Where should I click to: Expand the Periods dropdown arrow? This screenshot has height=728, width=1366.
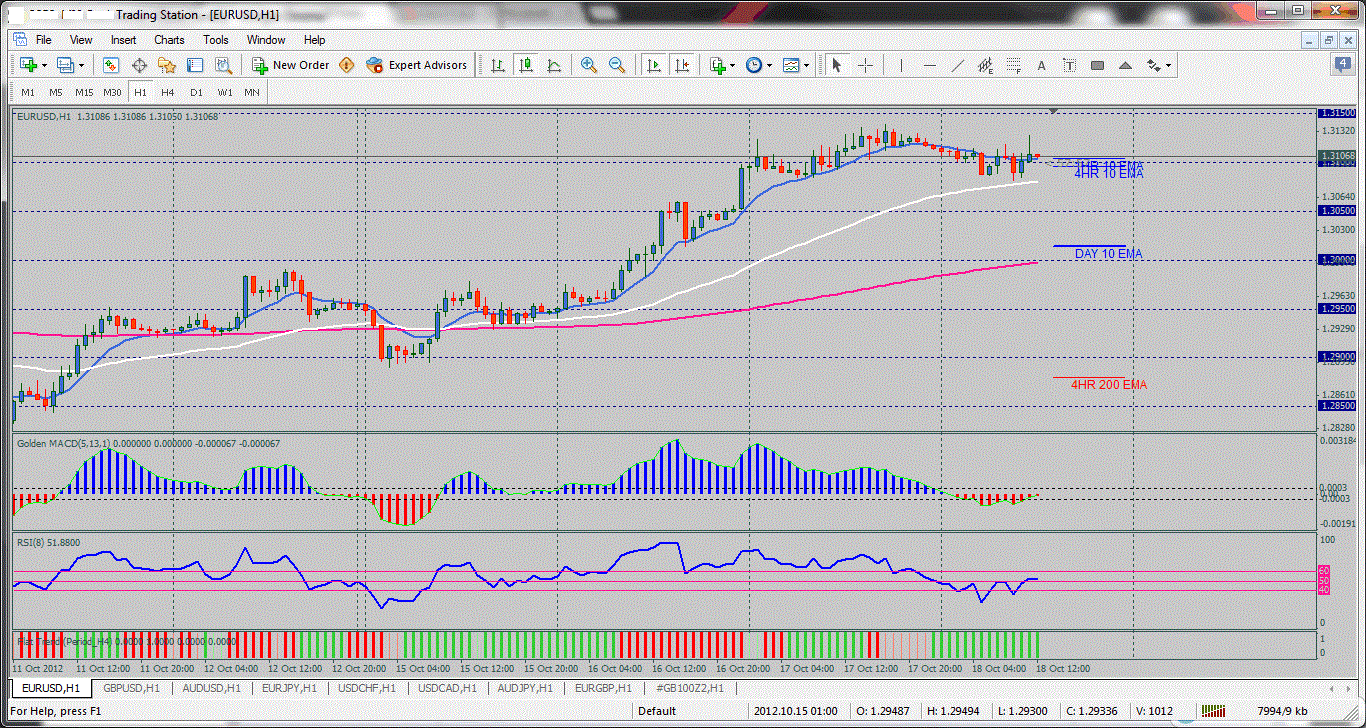tap(769, 65)
